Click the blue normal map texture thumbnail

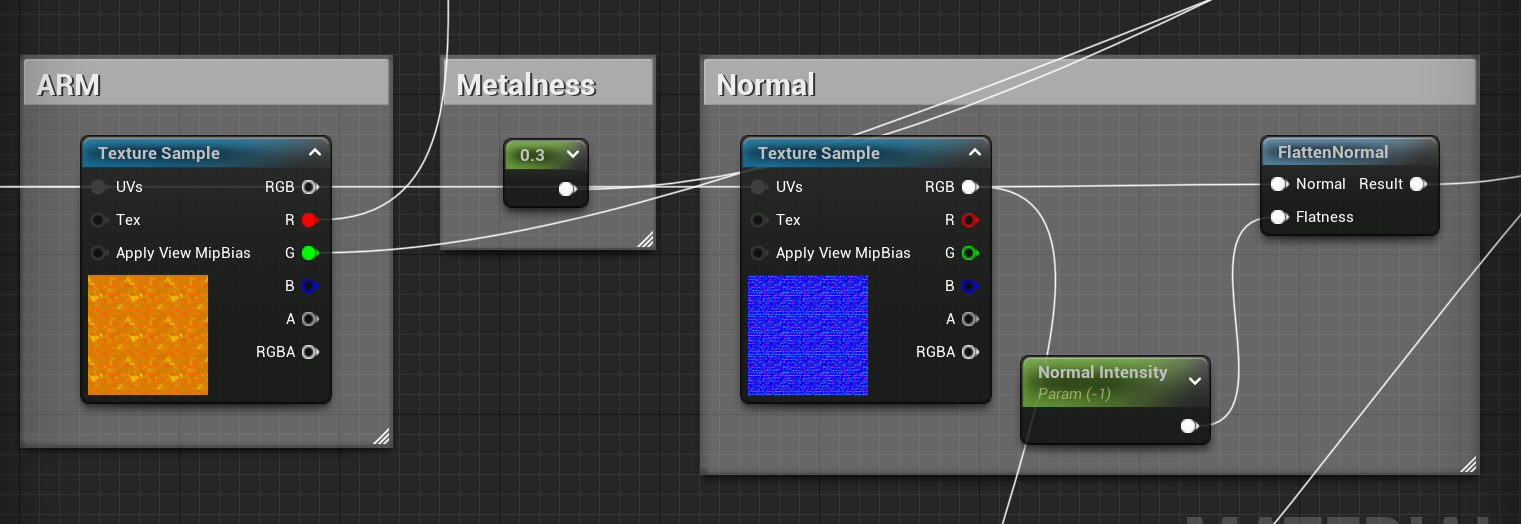(808, 335)
